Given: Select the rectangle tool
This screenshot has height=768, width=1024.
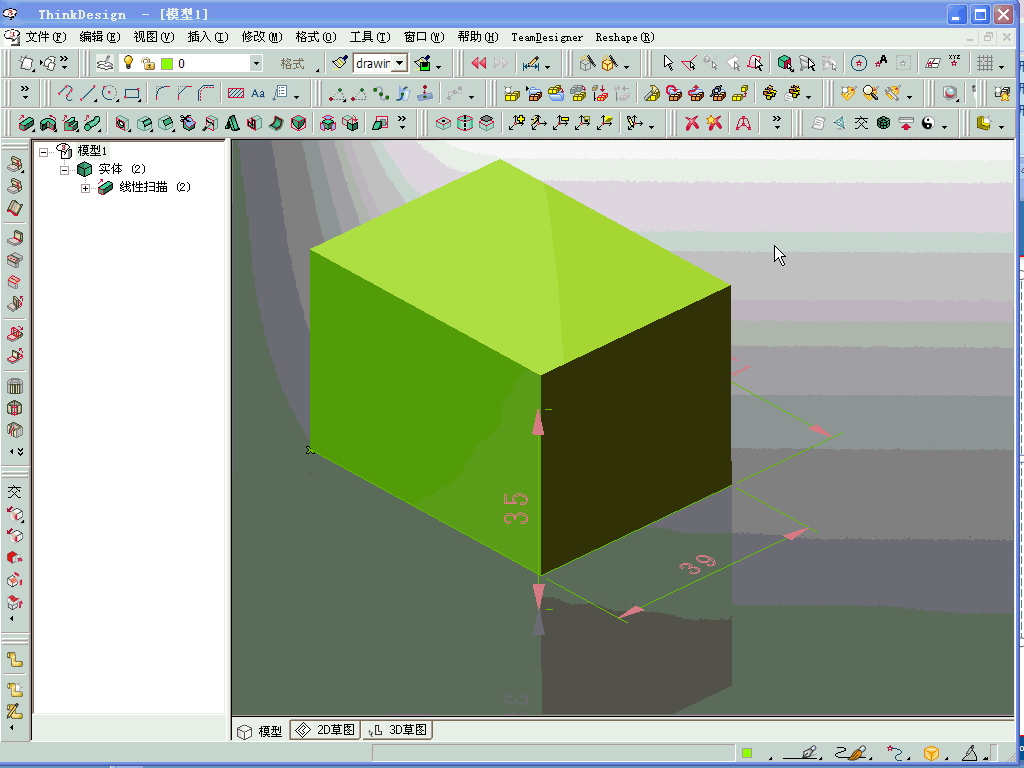Looking at the screenshot, I should coord(133,93).
